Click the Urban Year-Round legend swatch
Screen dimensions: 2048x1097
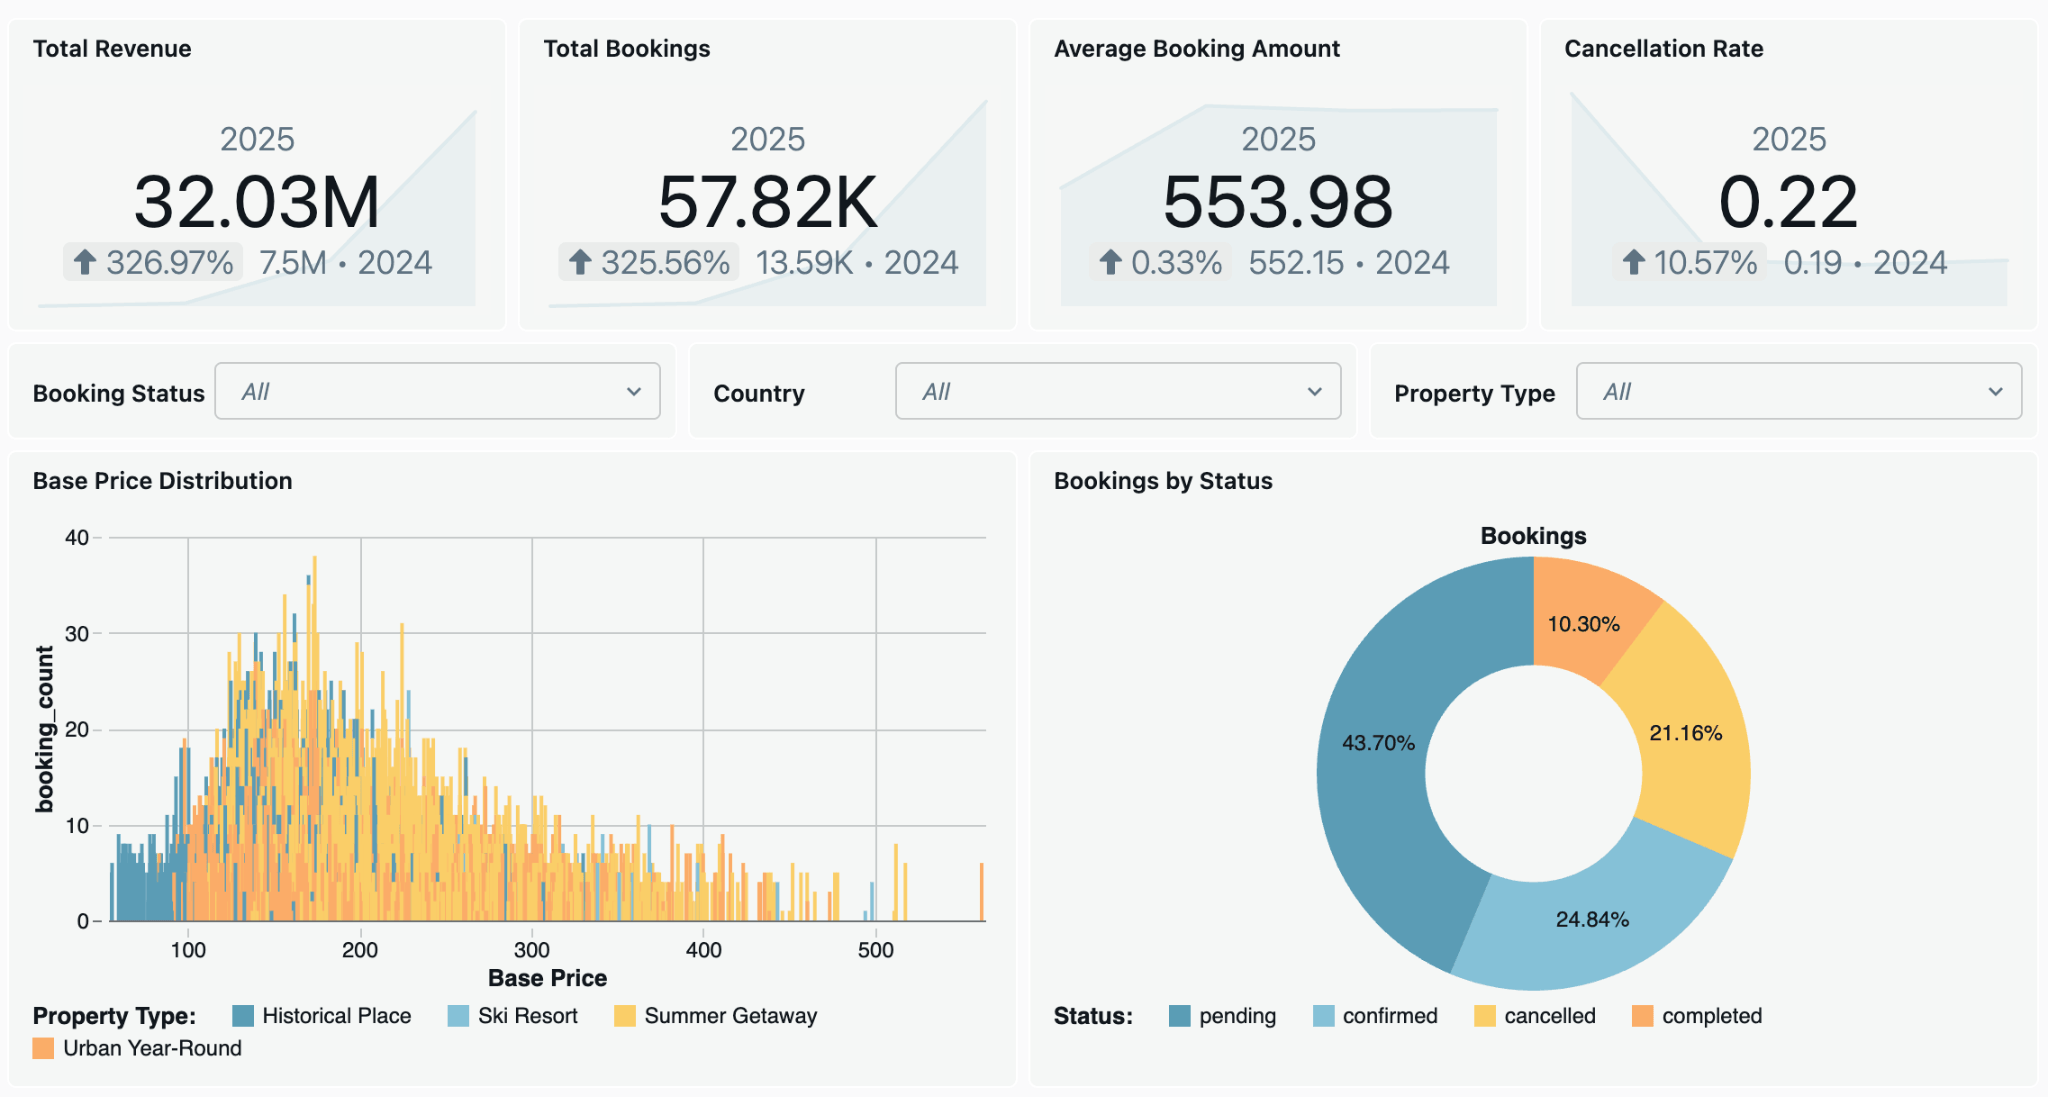tap(43, 1048)
